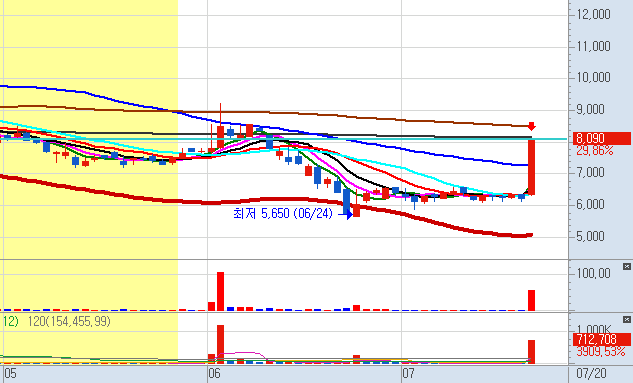Click the 6,000 price axis label
Viewport: 633px width, 383px height.
click(x=590, y=204)
